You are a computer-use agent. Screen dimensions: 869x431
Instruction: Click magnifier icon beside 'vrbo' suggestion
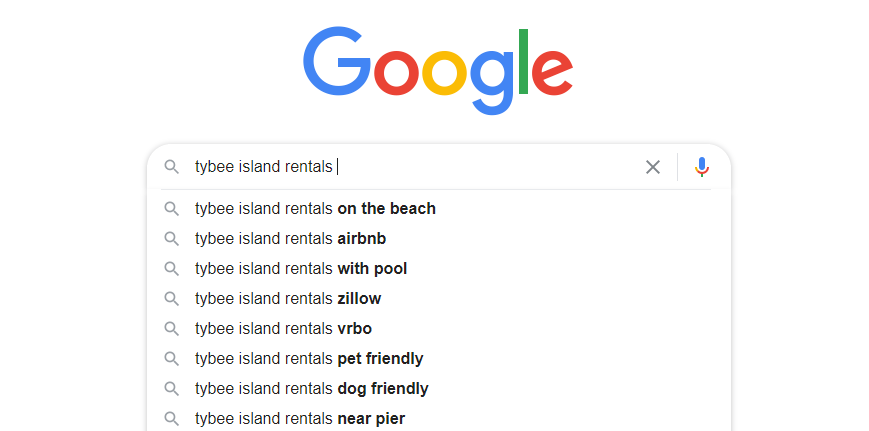(172, 329)
